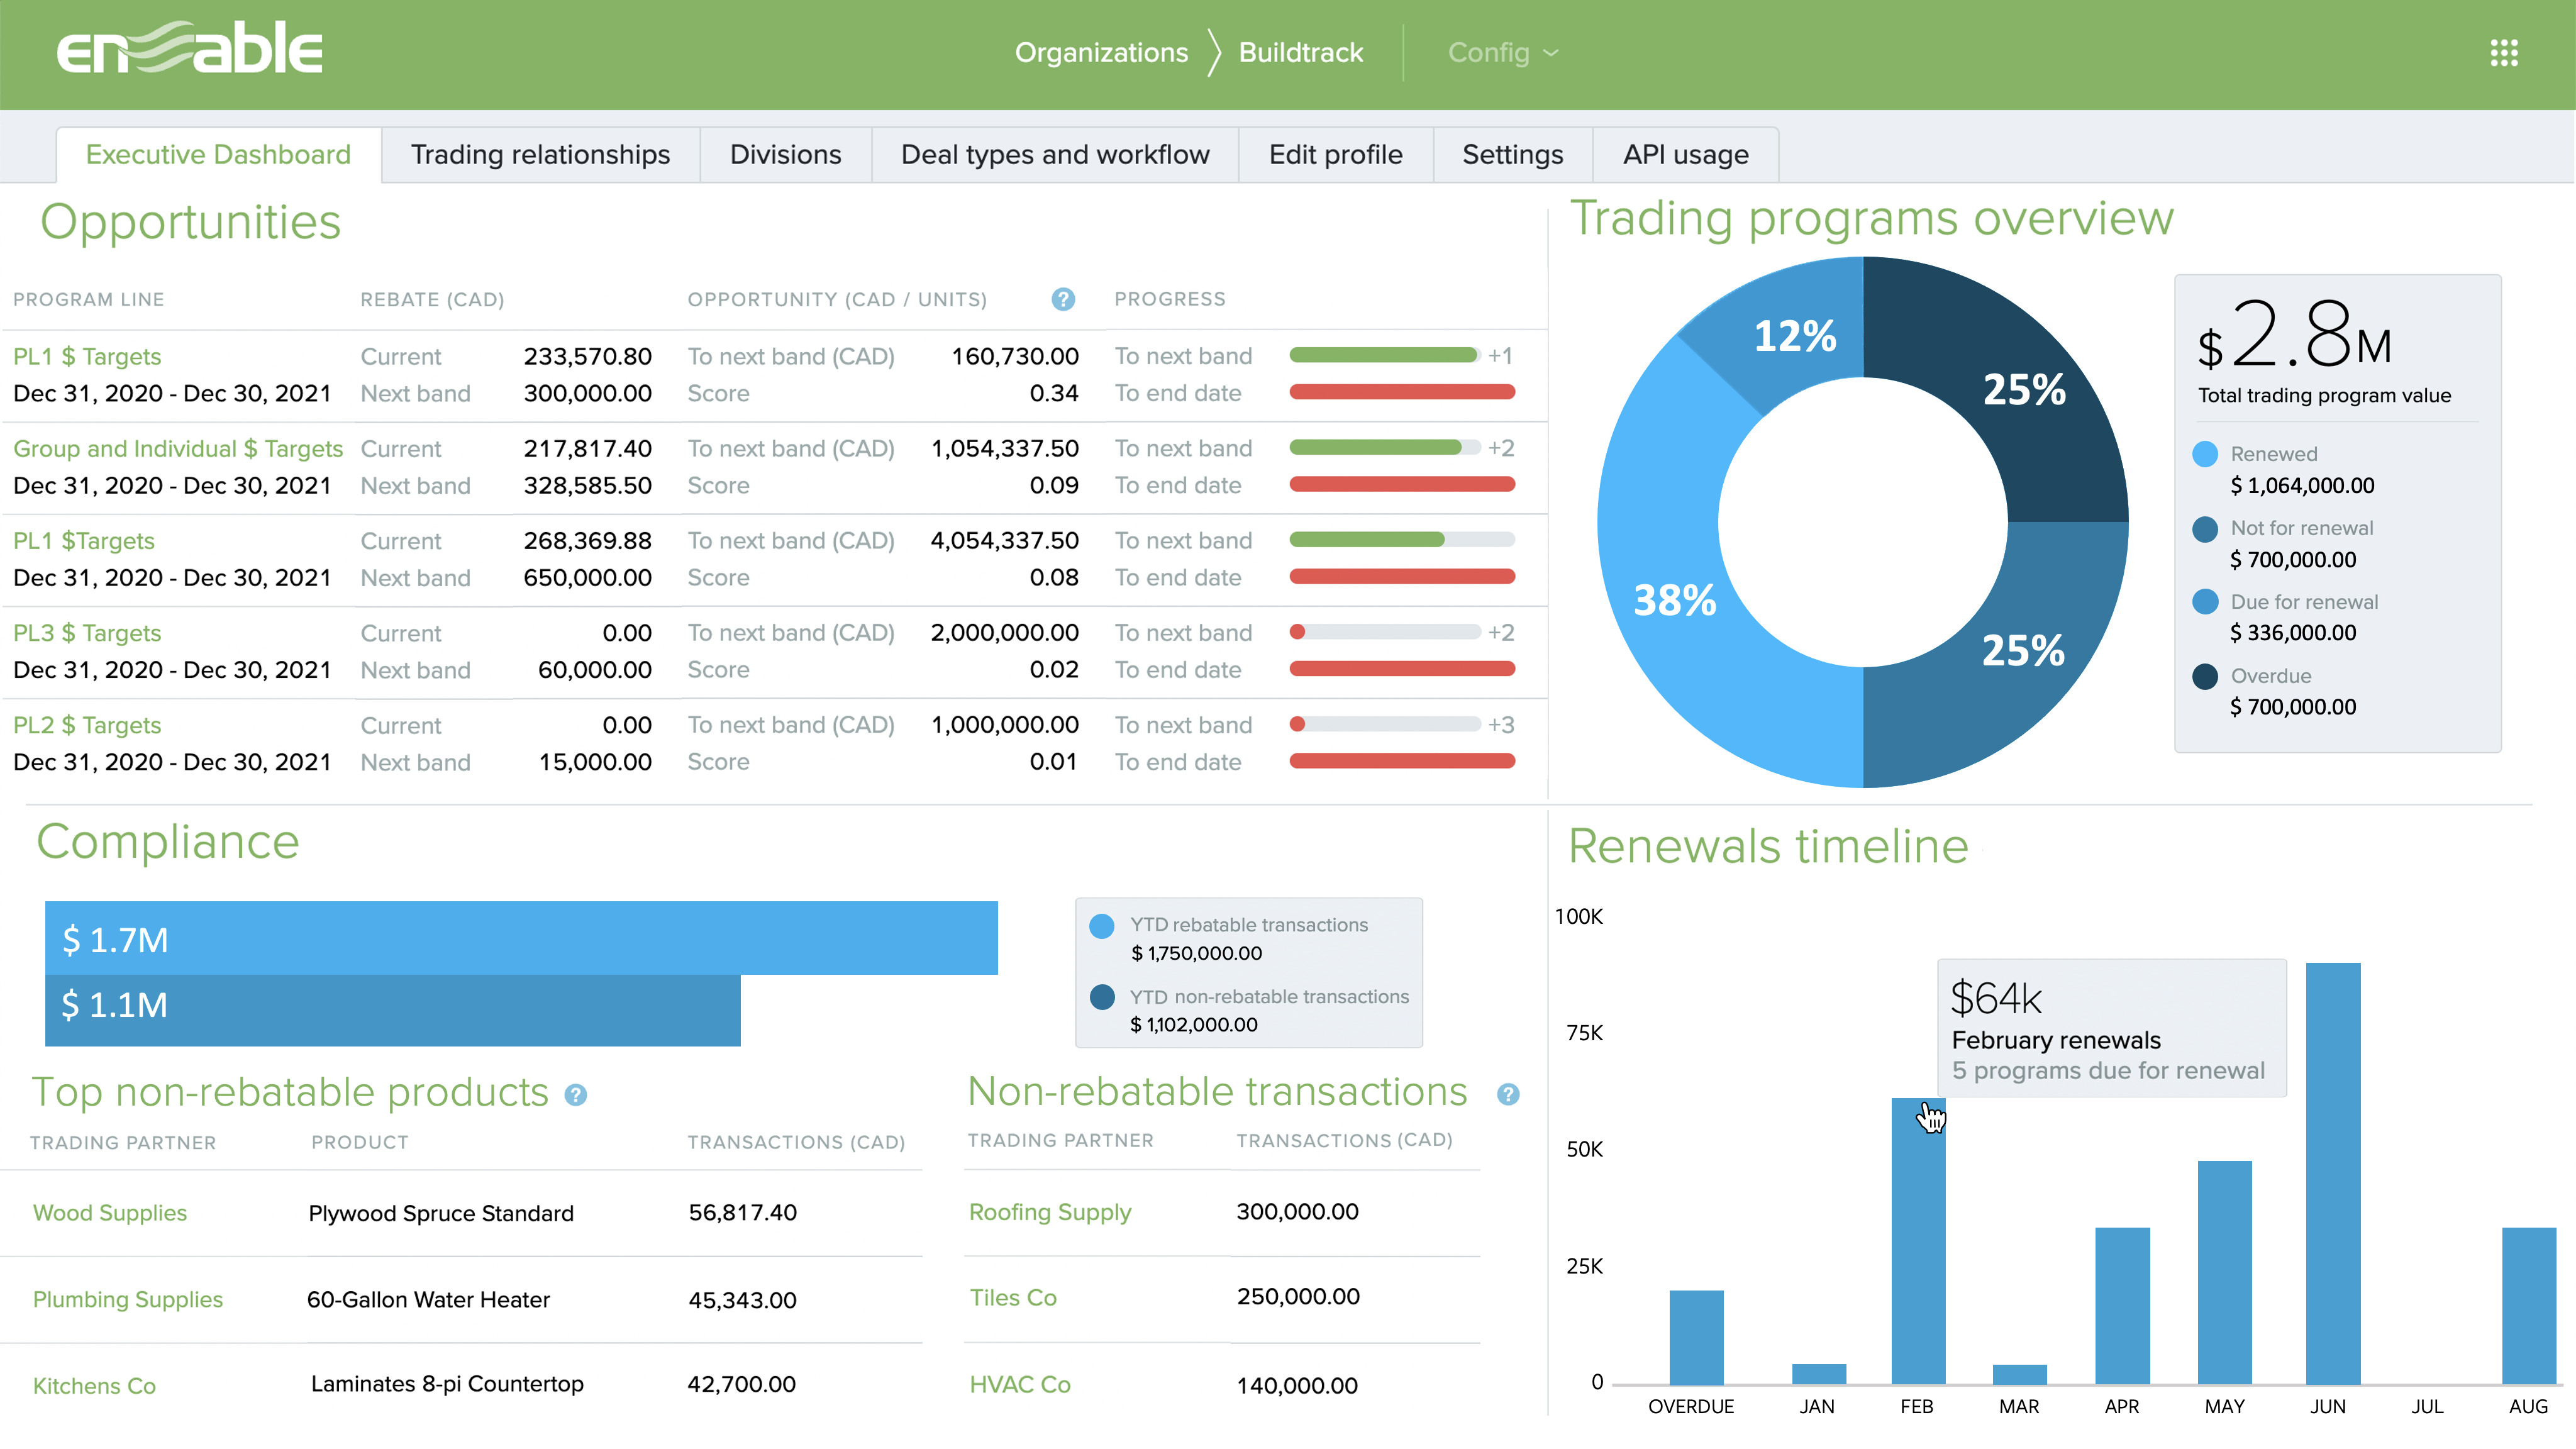Open the Divisions tab
The height and width of the screenshot is (1449, 2576).
point(785,155)
